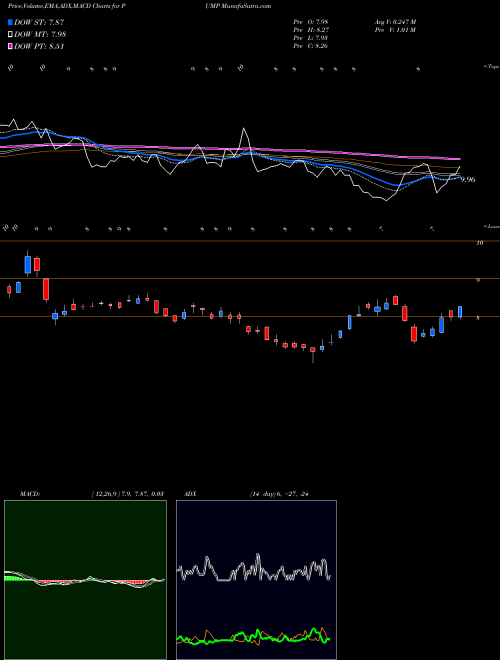Click the 'UMP MunafaSutra.com' title text

tap(238, 6)
